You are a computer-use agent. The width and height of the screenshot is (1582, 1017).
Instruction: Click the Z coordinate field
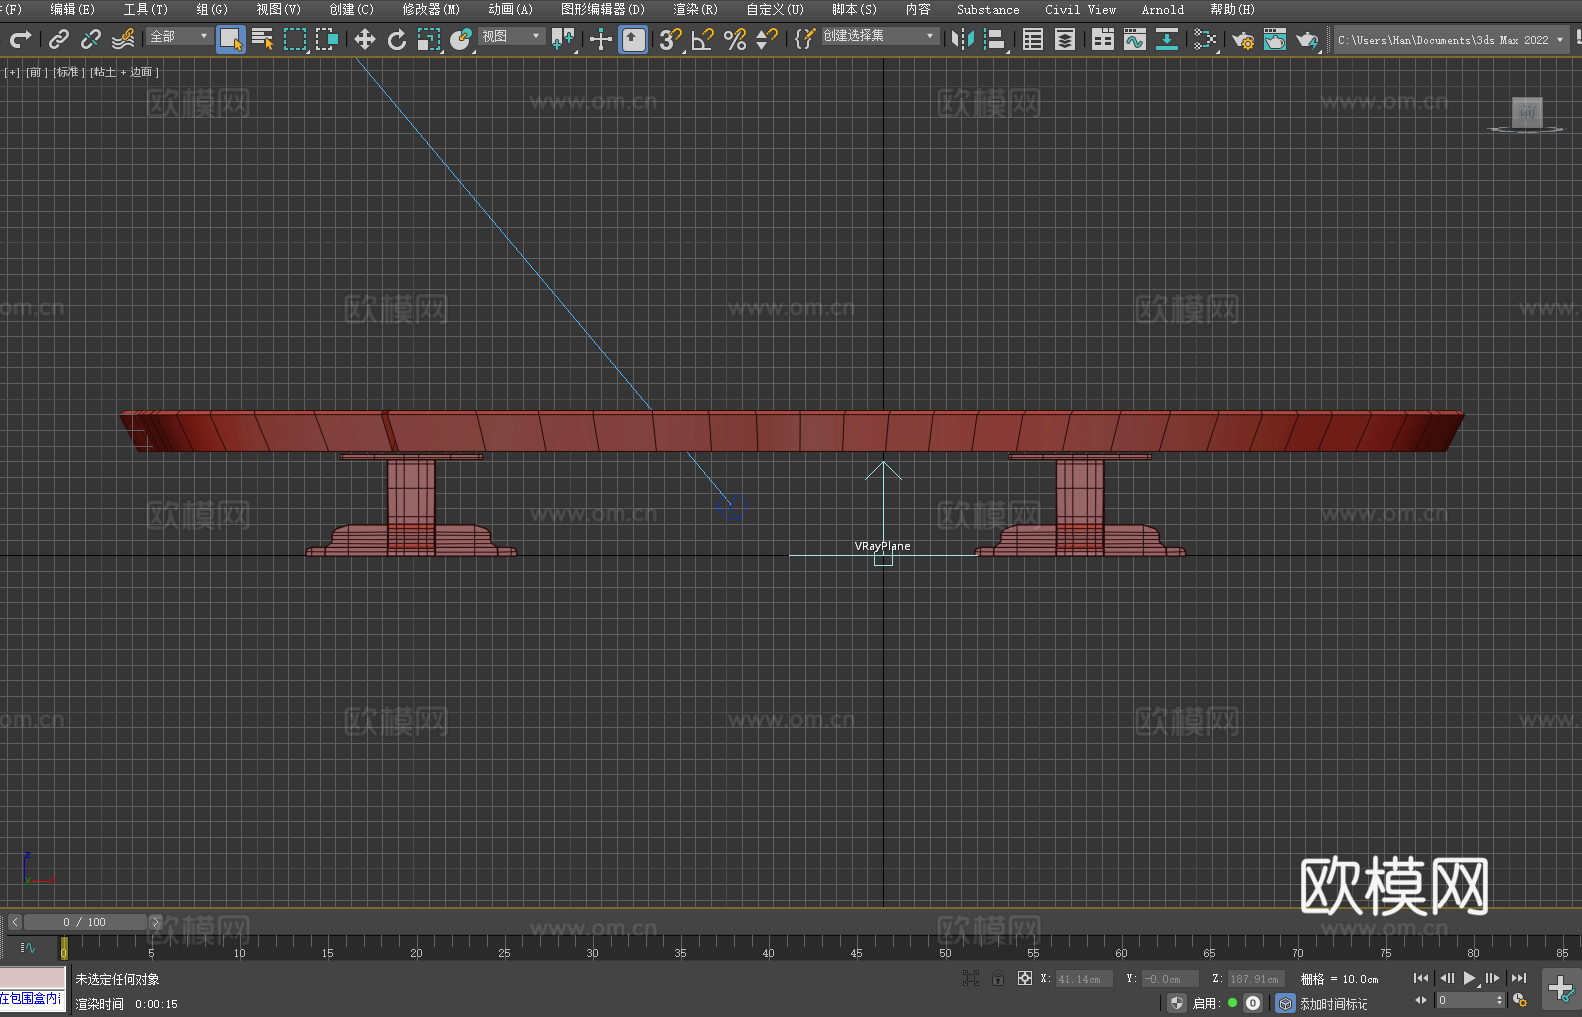tap(1256, 979)
